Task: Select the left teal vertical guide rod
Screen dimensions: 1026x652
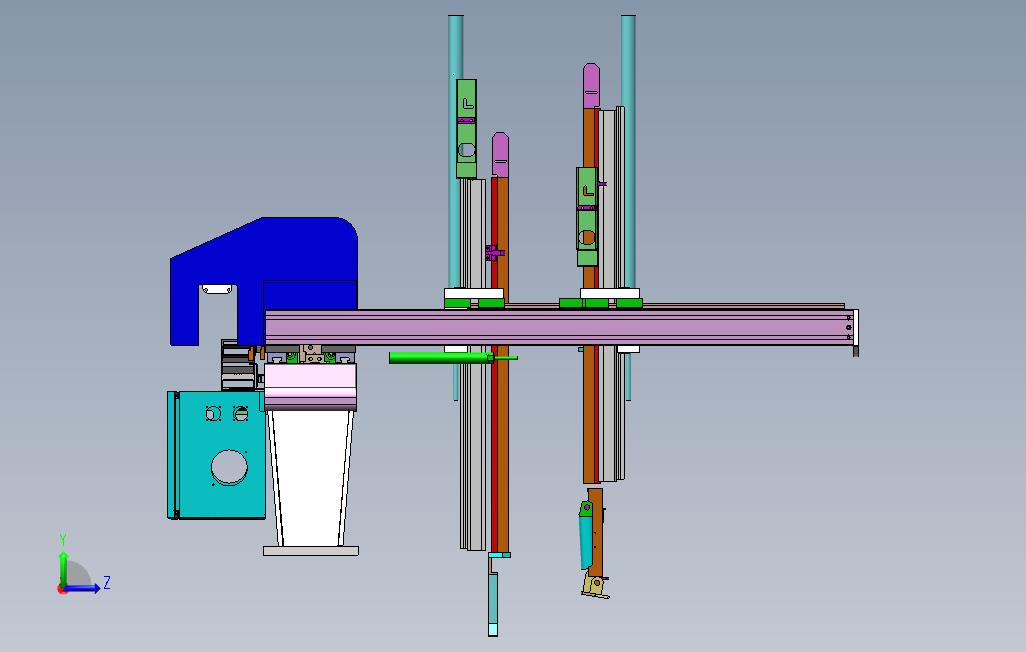Action: click(x=455, y=151)
